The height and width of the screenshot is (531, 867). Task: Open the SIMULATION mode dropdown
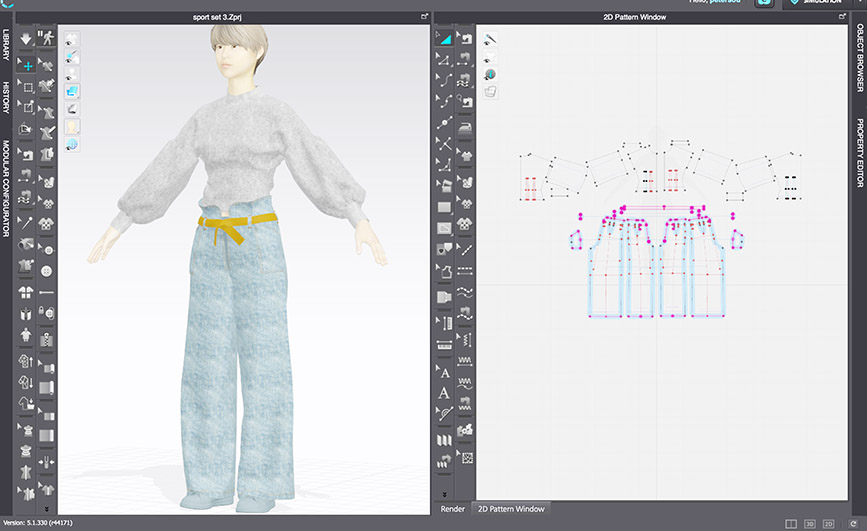[825, 4]
